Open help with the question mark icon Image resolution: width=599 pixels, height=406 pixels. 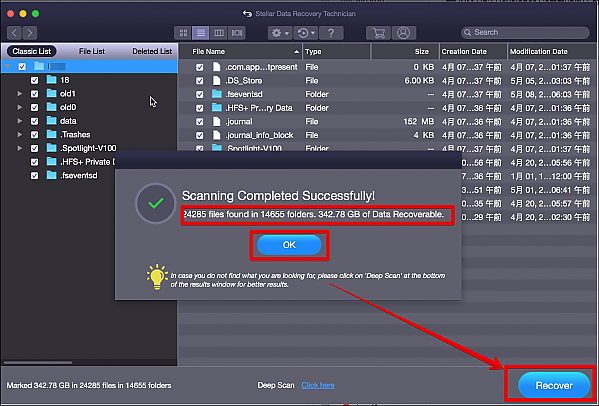tap(331, 33)
